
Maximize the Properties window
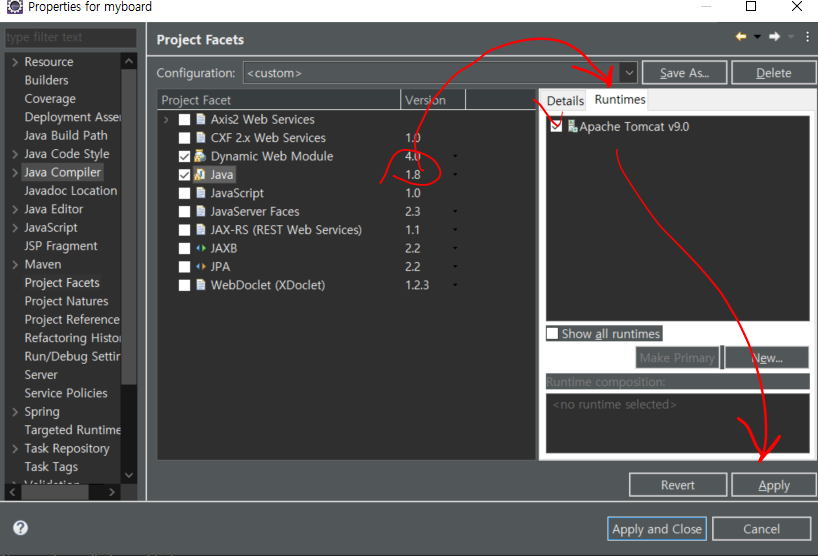pos(751,6)
